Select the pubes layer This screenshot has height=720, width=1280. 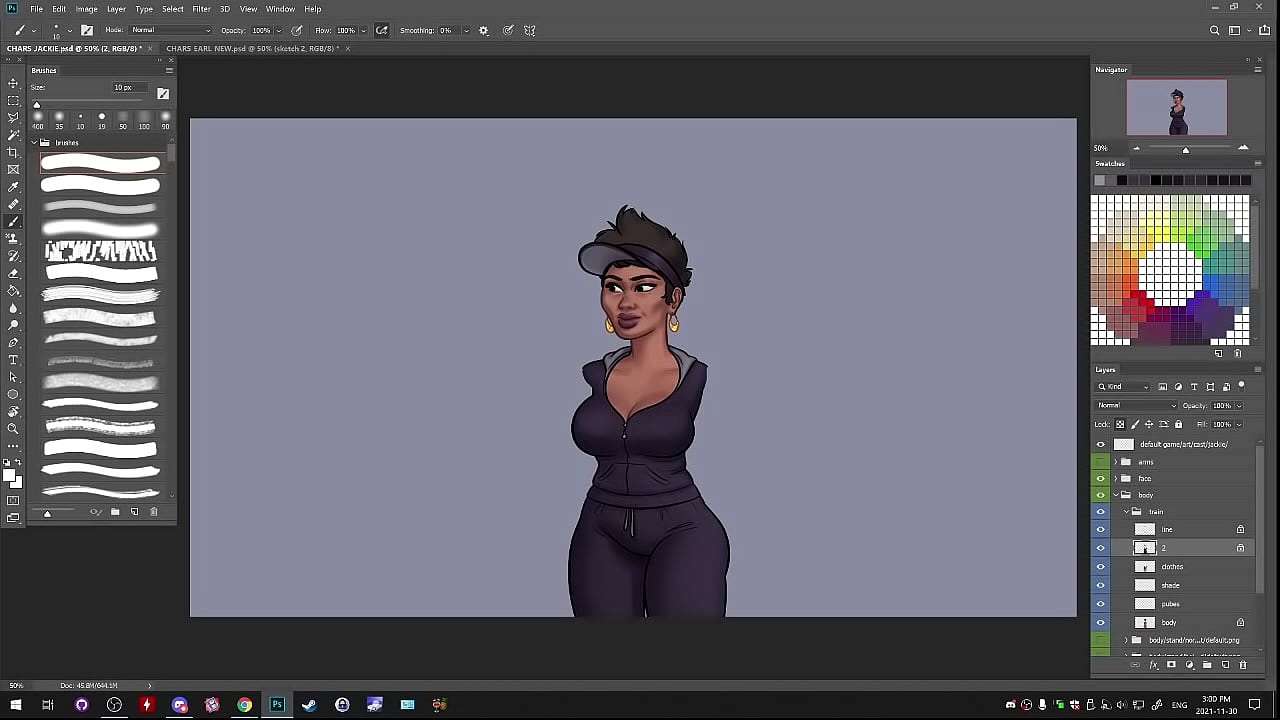(1171, 604)
